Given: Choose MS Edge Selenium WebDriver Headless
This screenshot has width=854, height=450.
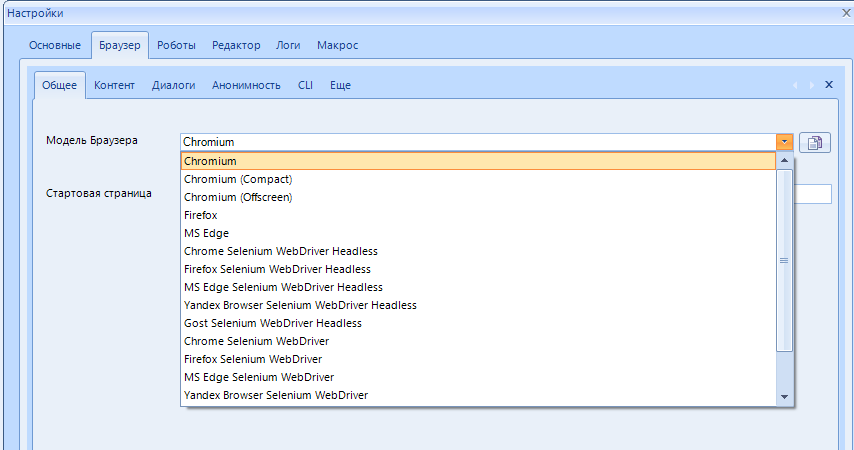Looking at the screenshot, I should 478,287.
